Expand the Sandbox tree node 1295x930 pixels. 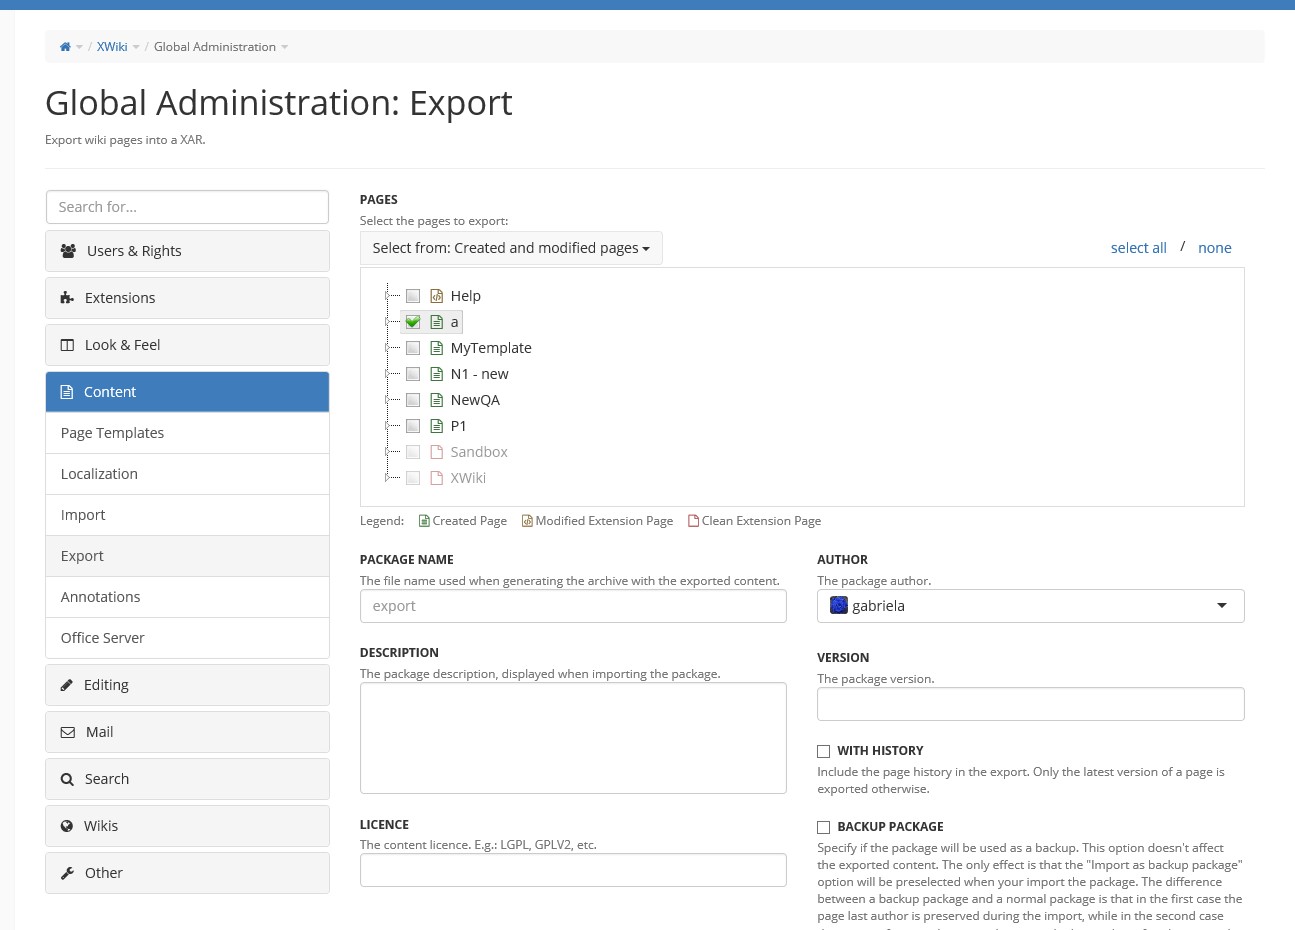(x=388, y=452)
